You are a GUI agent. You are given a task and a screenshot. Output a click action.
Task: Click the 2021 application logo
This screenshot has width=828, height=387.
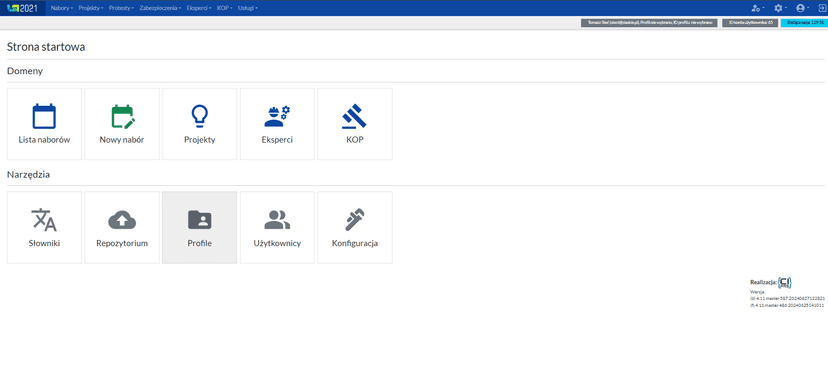coord(23,8)
